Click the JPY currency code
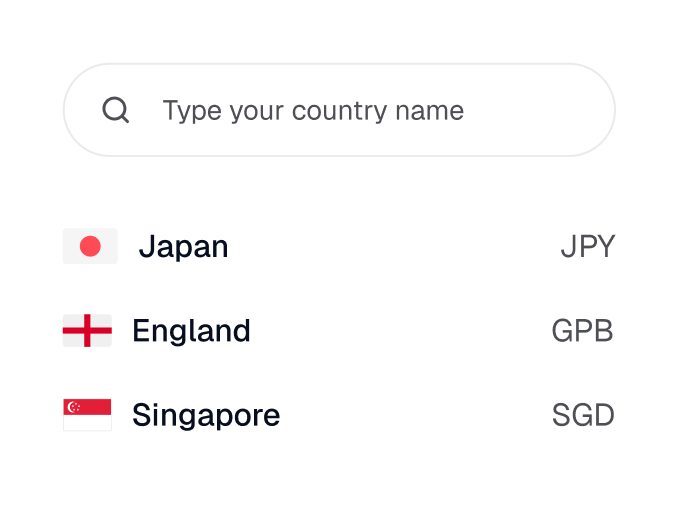The height and width of the screenshot is (512, 679). coord(587,246)
